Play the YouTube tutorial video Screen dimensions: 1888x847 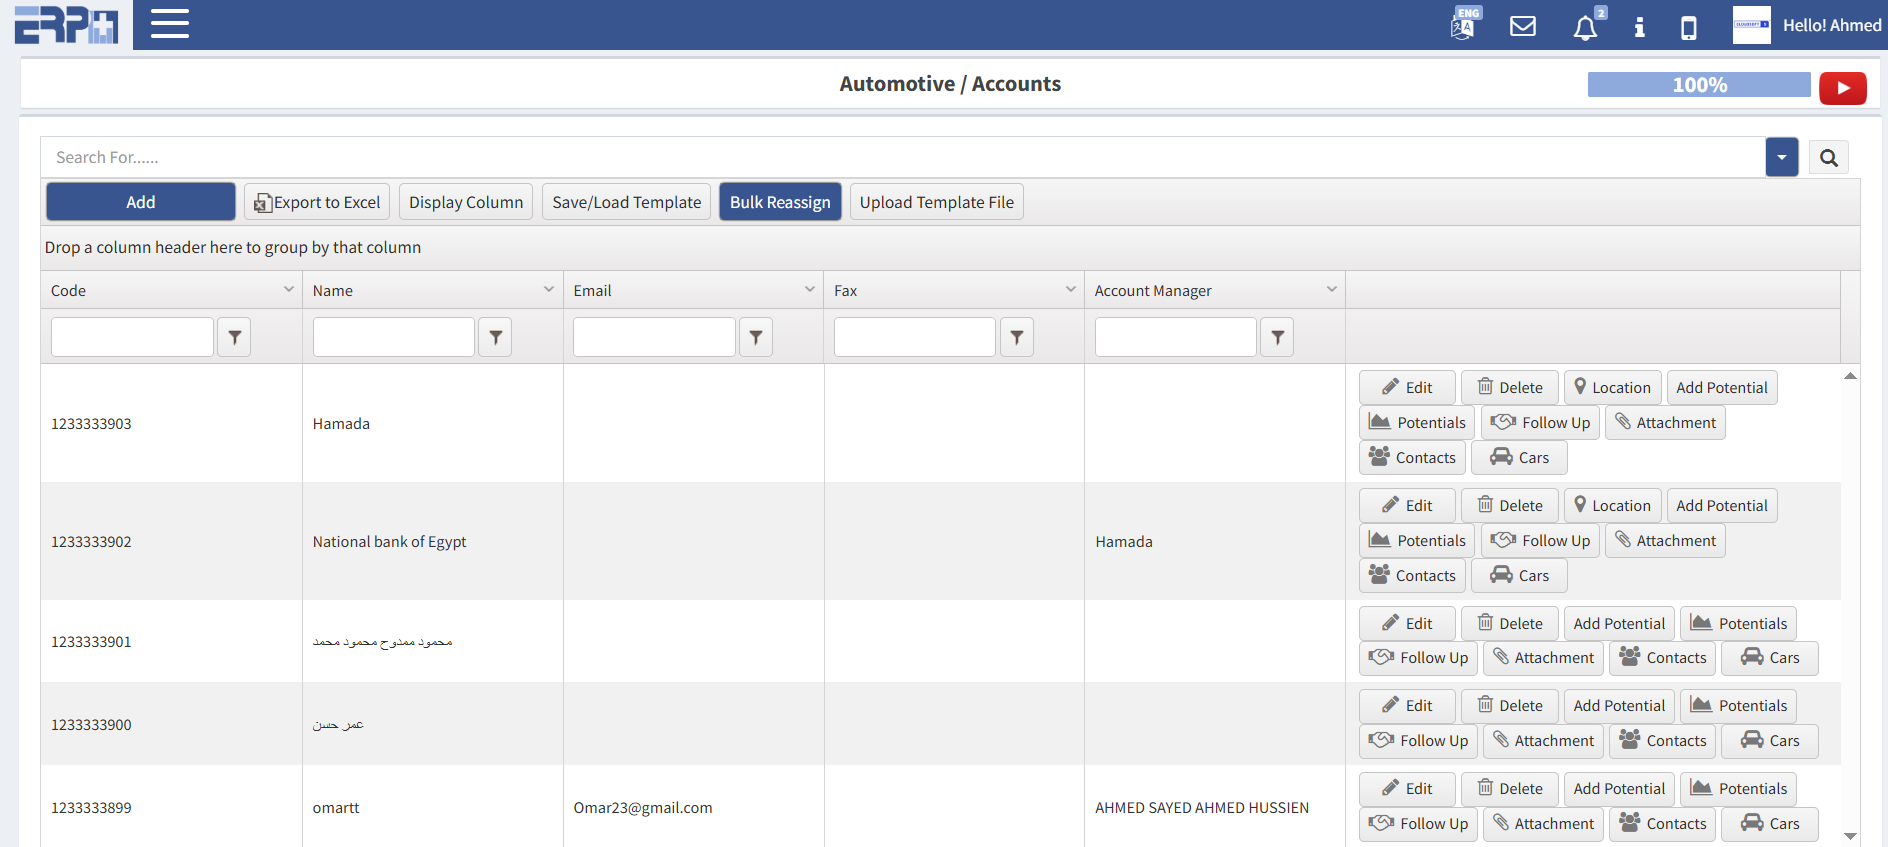(x=1842, y=88)
